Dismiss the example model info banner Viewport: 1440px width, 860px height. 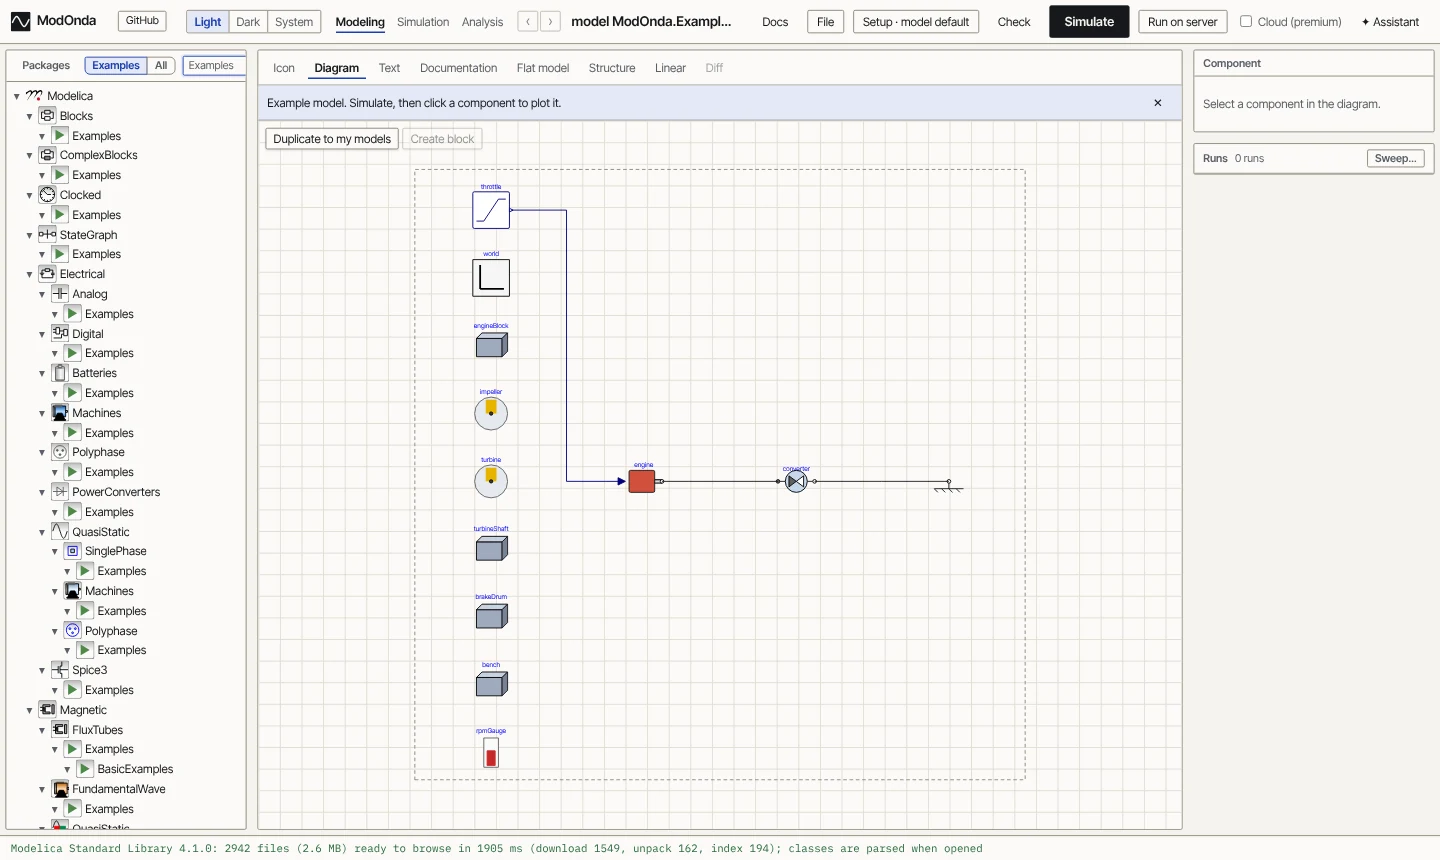(x=1158, y=103)
